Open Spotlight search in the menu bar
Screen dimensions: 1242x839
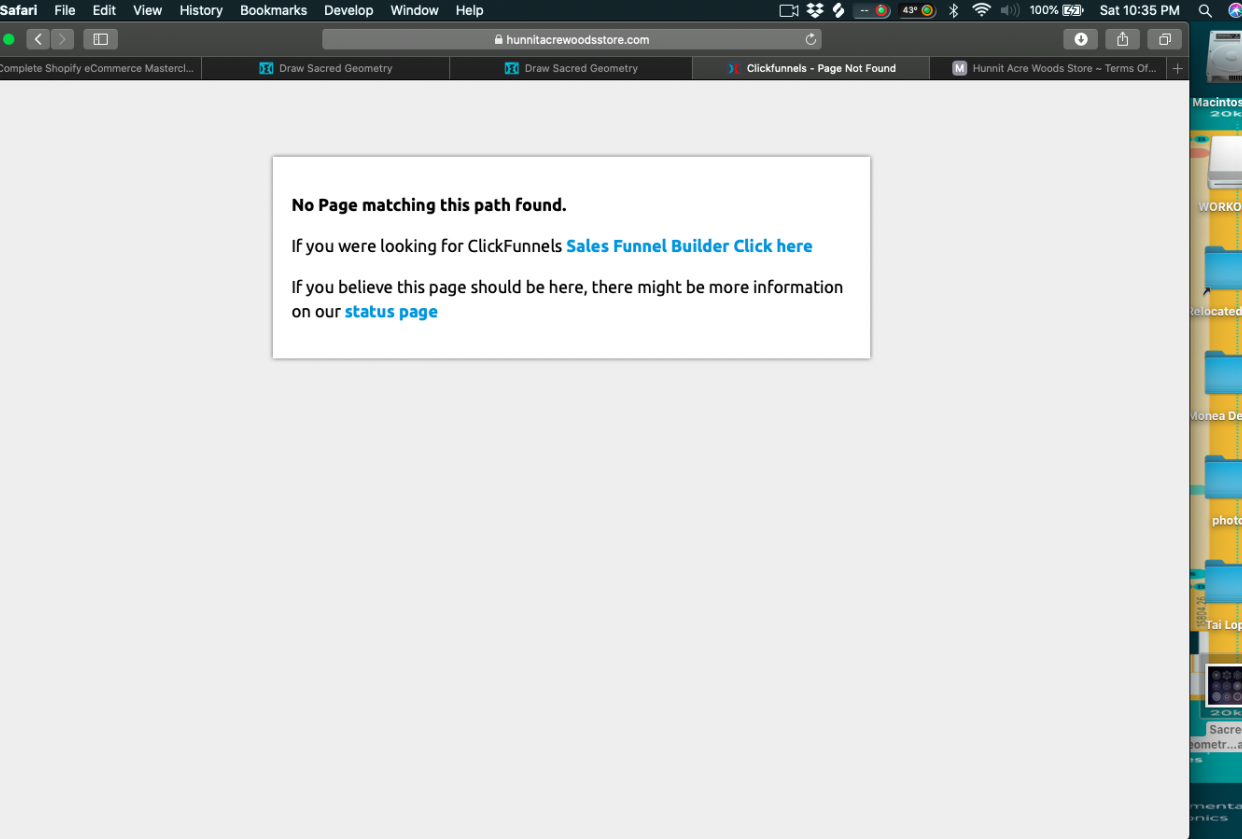pos(1205,10)
